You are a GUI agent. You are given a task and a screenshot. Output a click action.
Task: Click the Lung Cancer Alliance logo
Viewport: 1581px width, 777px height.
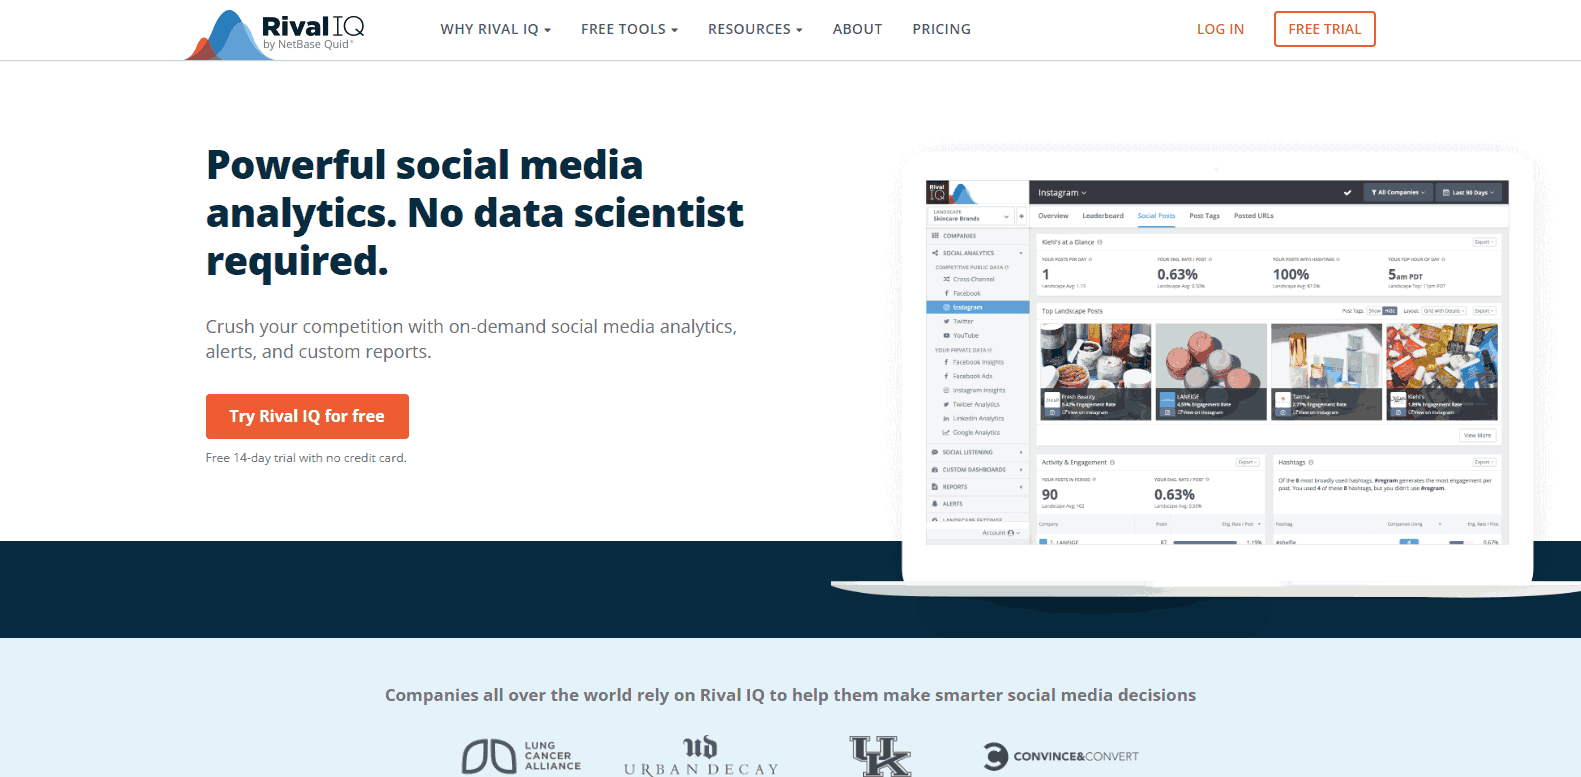pos(521,756)
